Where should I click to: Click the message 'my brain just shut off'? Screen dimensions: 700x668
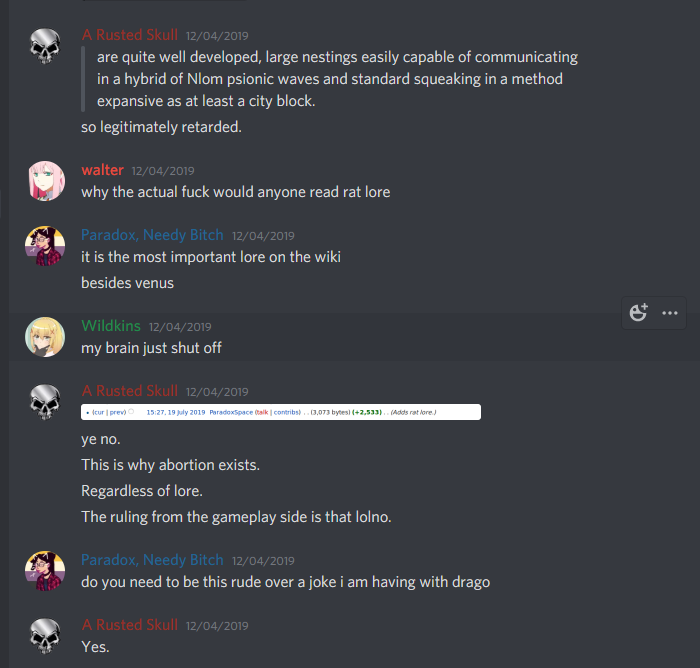[x=151, y=348]
